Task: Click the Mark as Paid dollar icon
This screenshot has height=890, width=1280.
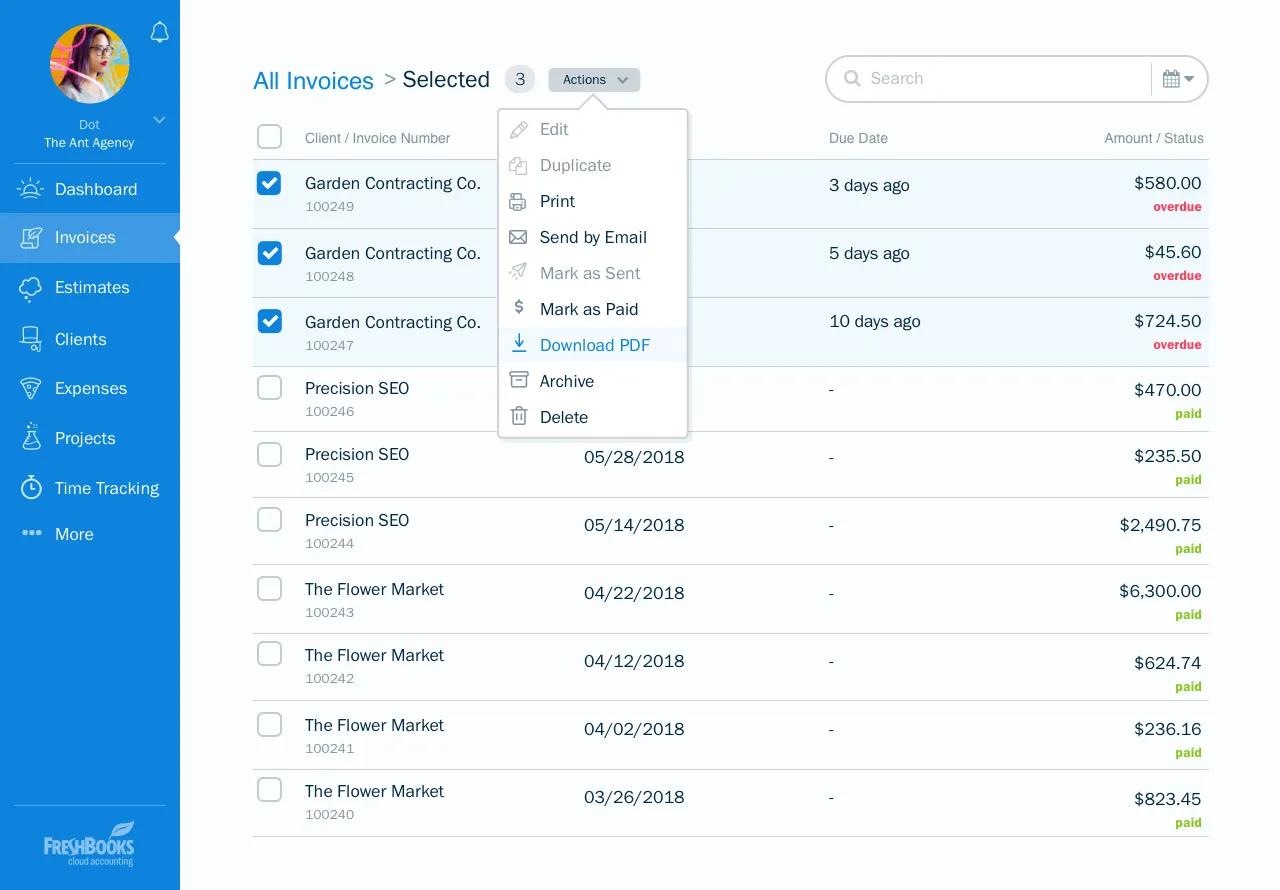Action: pos(518,308)
